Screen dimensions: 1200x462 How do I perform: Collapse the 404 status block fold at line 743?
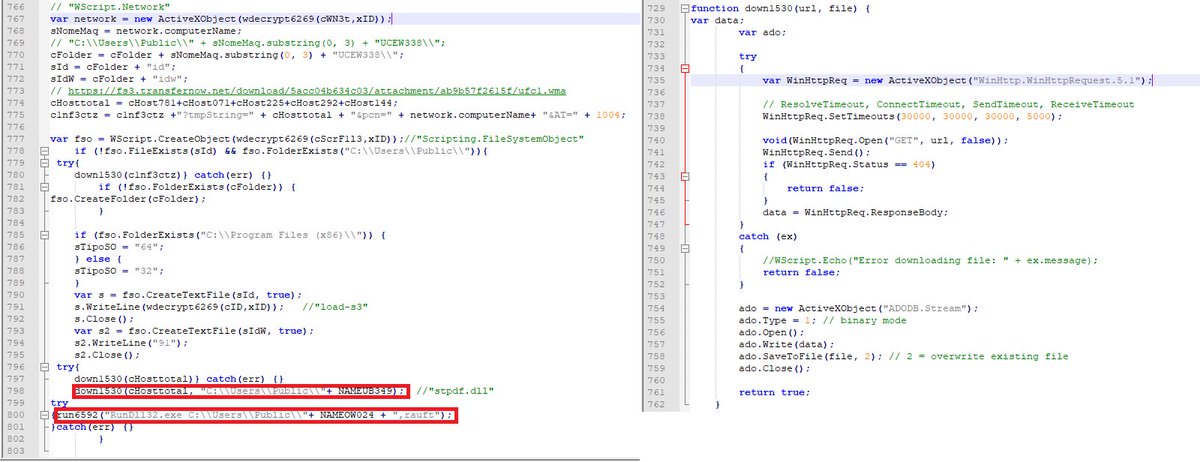pos(684,175)
